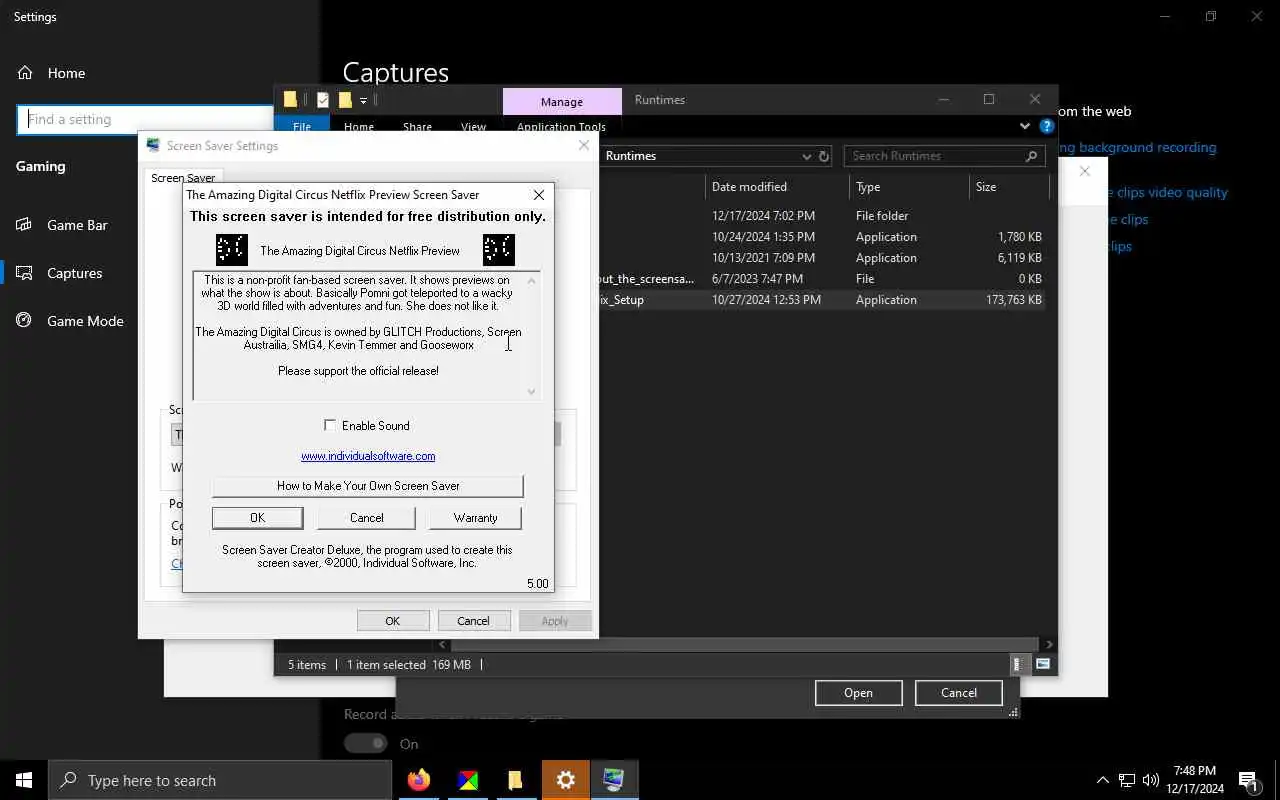Click the volume speaker tray icon
Image resolution: width=1280 pixels, height=800 pixels.
(x=1150, y=780)
